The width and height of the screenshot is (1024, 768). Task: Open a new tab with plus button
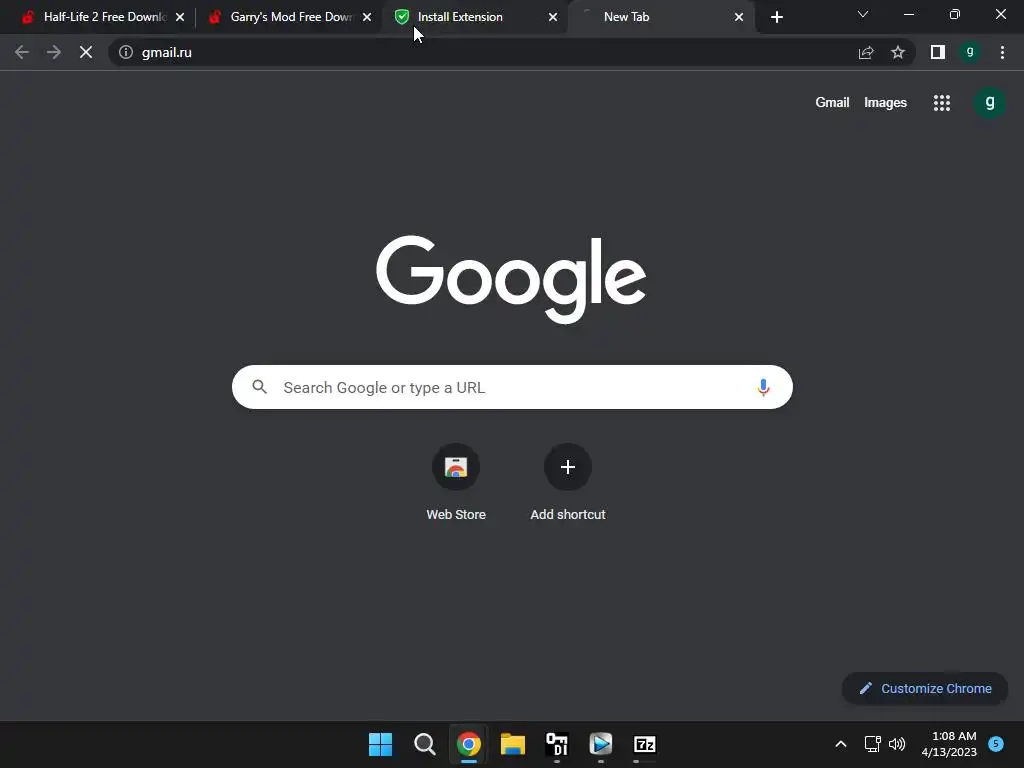[776, 17]
